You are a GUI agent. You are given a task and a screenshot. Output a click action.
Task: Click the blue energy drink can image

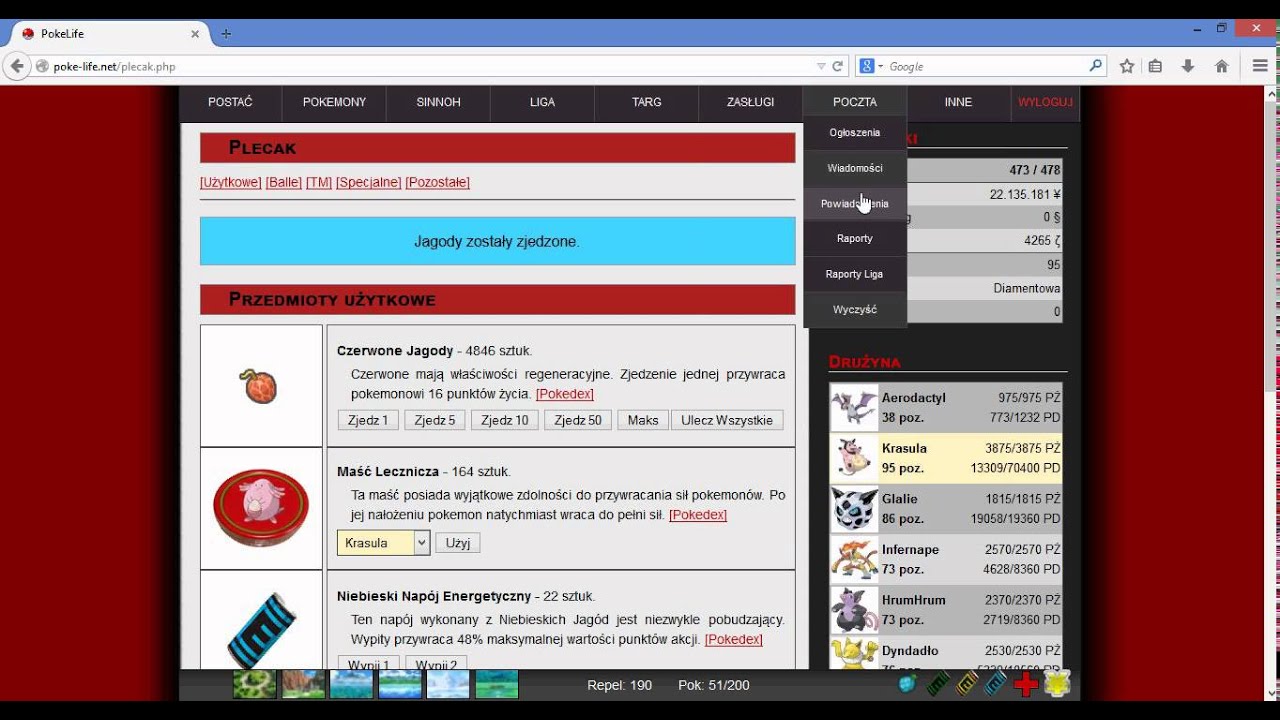(x=261, y=630)
